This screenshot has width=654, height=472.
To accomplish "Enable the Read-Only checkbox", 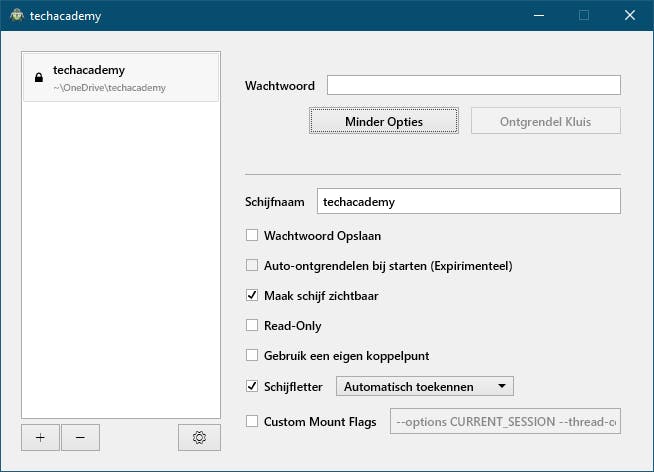I will click(252, 325).
